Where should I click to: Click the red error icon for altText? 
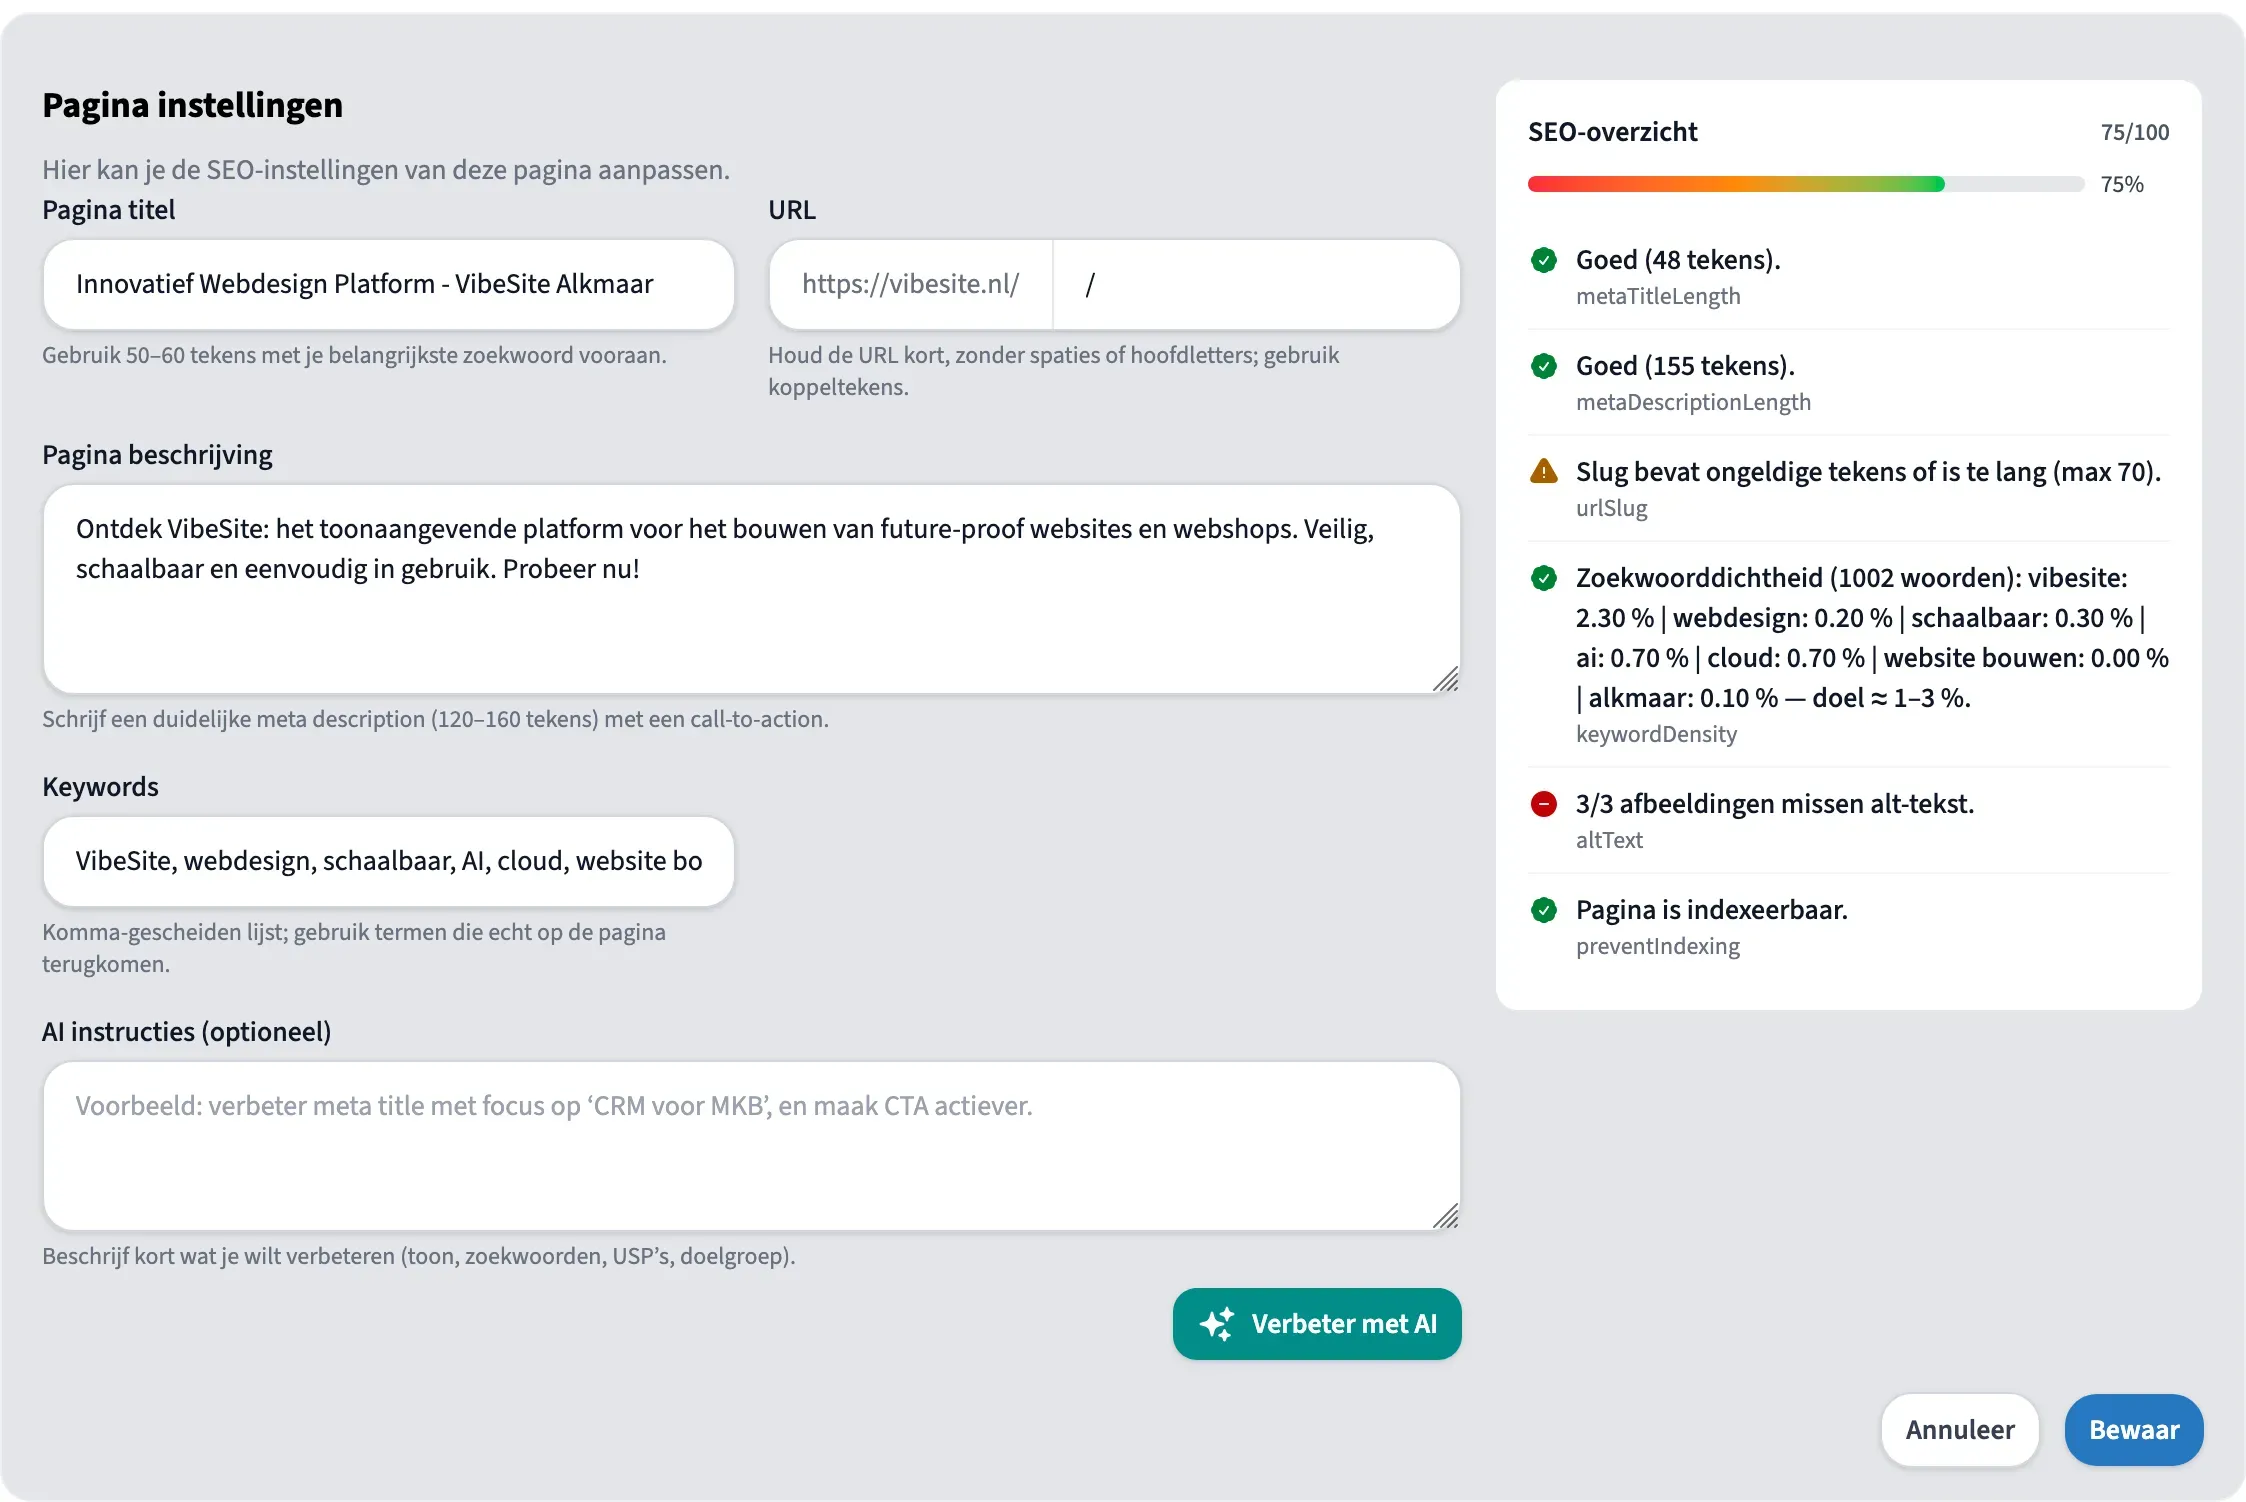click(1544, 804)
